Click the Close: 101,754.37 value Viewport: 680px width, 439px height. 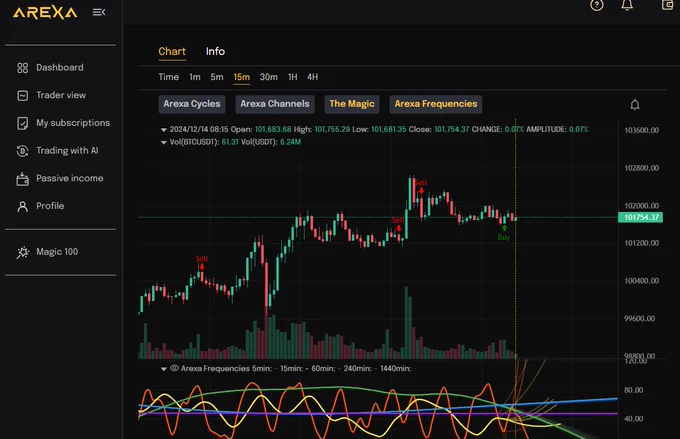coord(451,129)
